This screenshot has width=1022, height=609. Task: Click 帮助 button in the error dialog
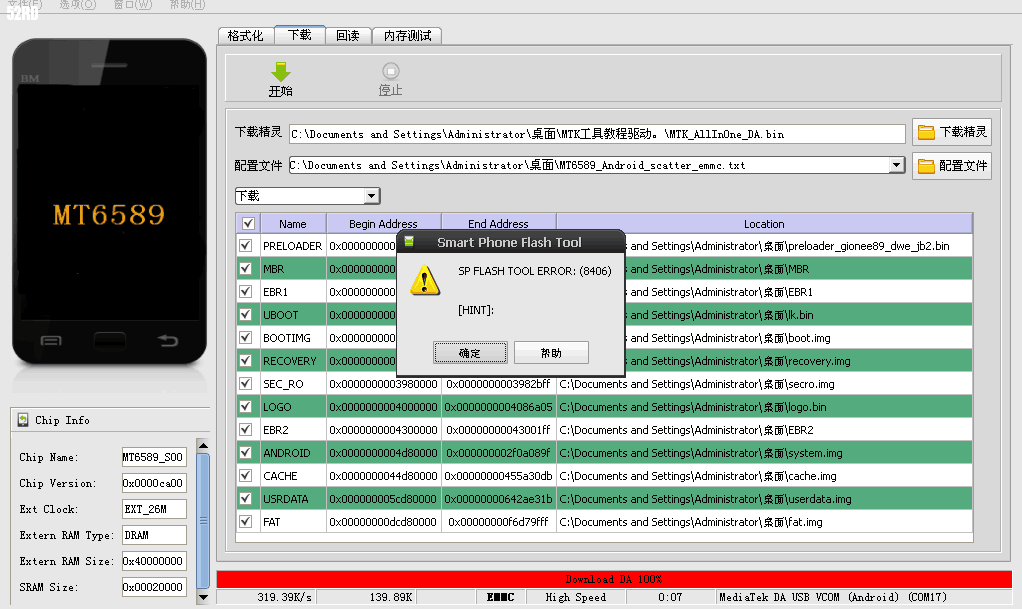[551, 353]
